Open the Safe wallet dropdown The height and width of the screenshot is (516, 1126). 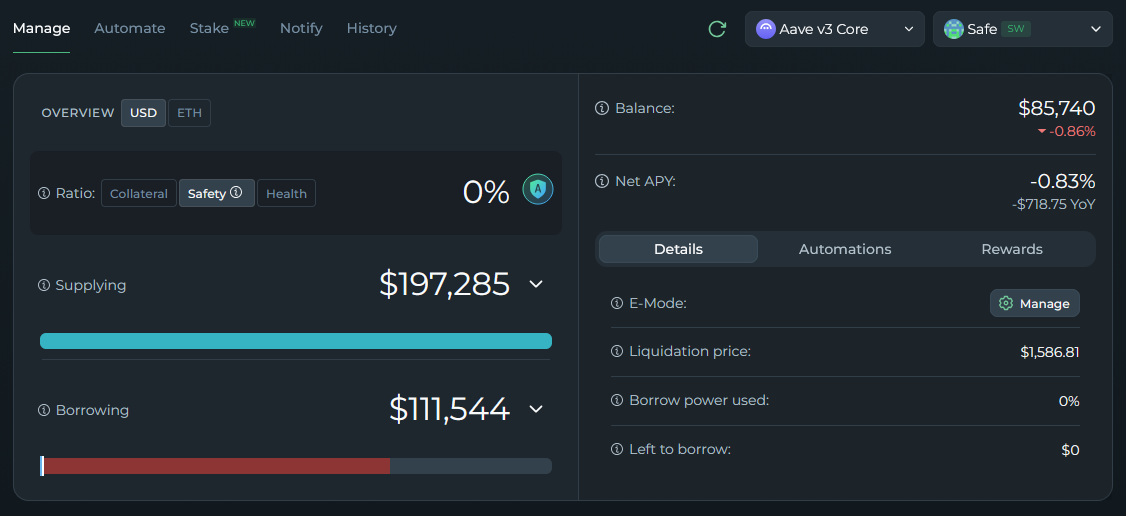point(1022,29)
